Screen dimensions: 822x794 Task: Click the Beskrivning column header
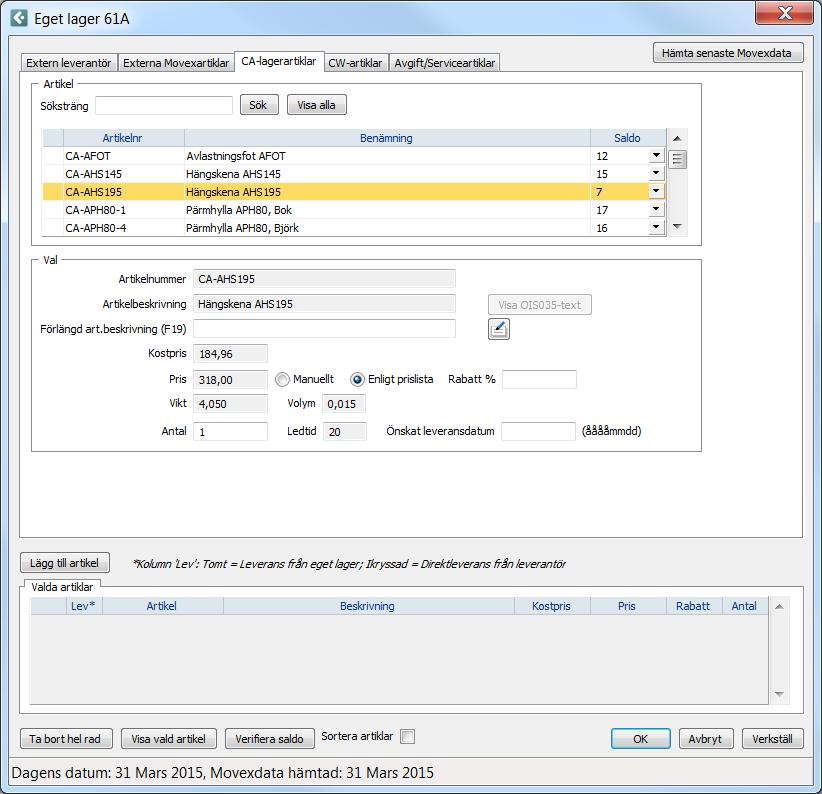pyautogui.click(x=368, y=606)
